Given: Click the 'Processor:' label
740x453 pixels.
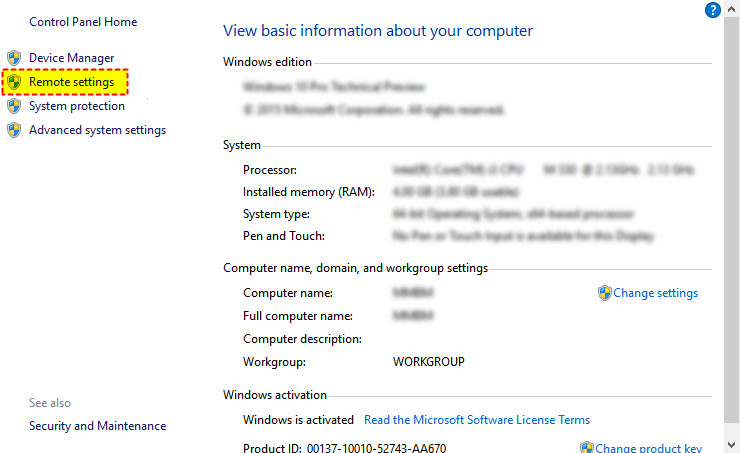Looking at the screenshot, I should (x=270, y=170).
